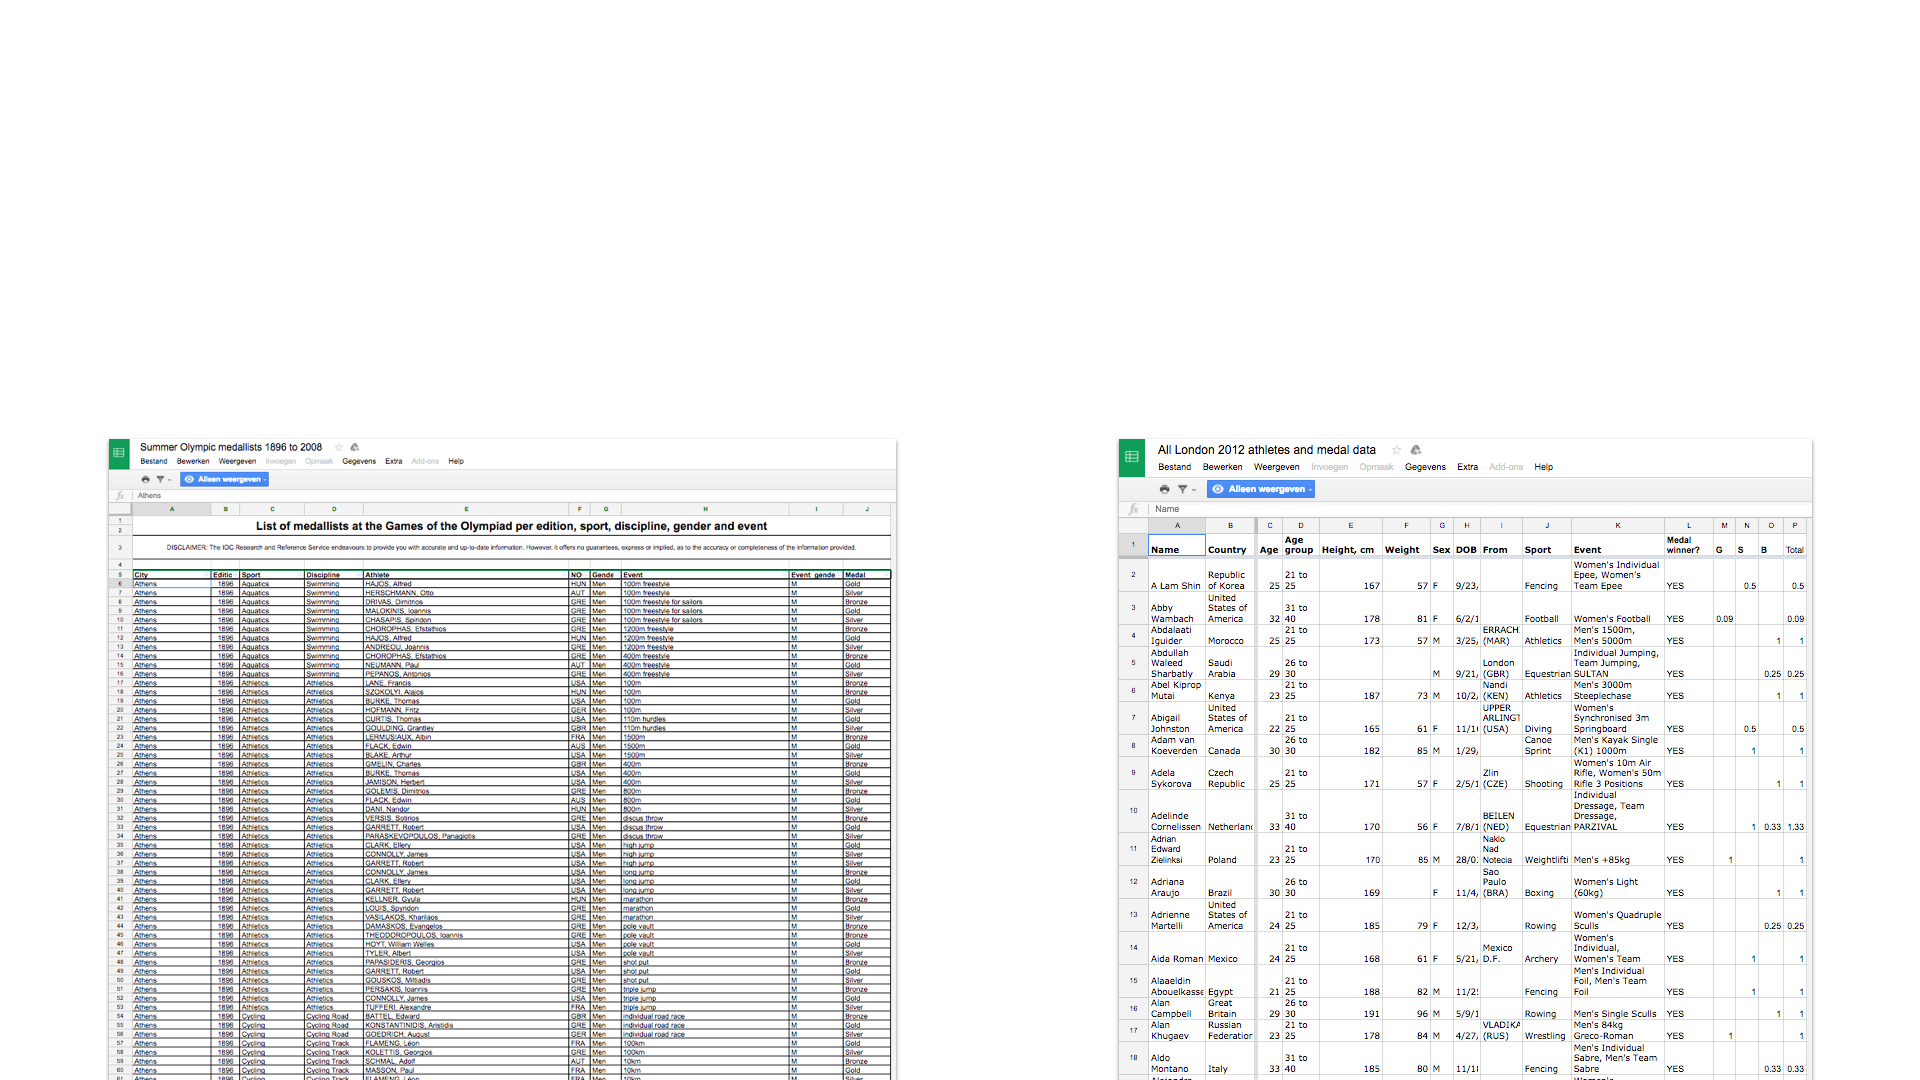Open the filter views dropdown in London 2012 sheet
The height and width of the screenshot is (1080, 1920).
pyautogui.click(x=1186, y=489)
